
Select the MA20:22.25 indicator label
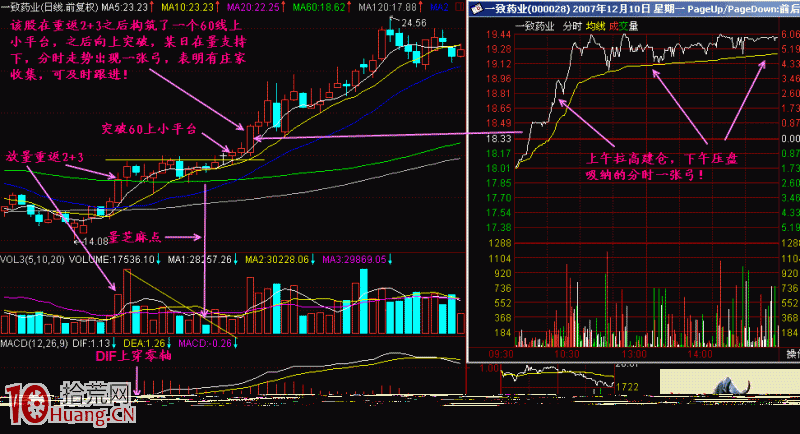(x=254, y=7)
